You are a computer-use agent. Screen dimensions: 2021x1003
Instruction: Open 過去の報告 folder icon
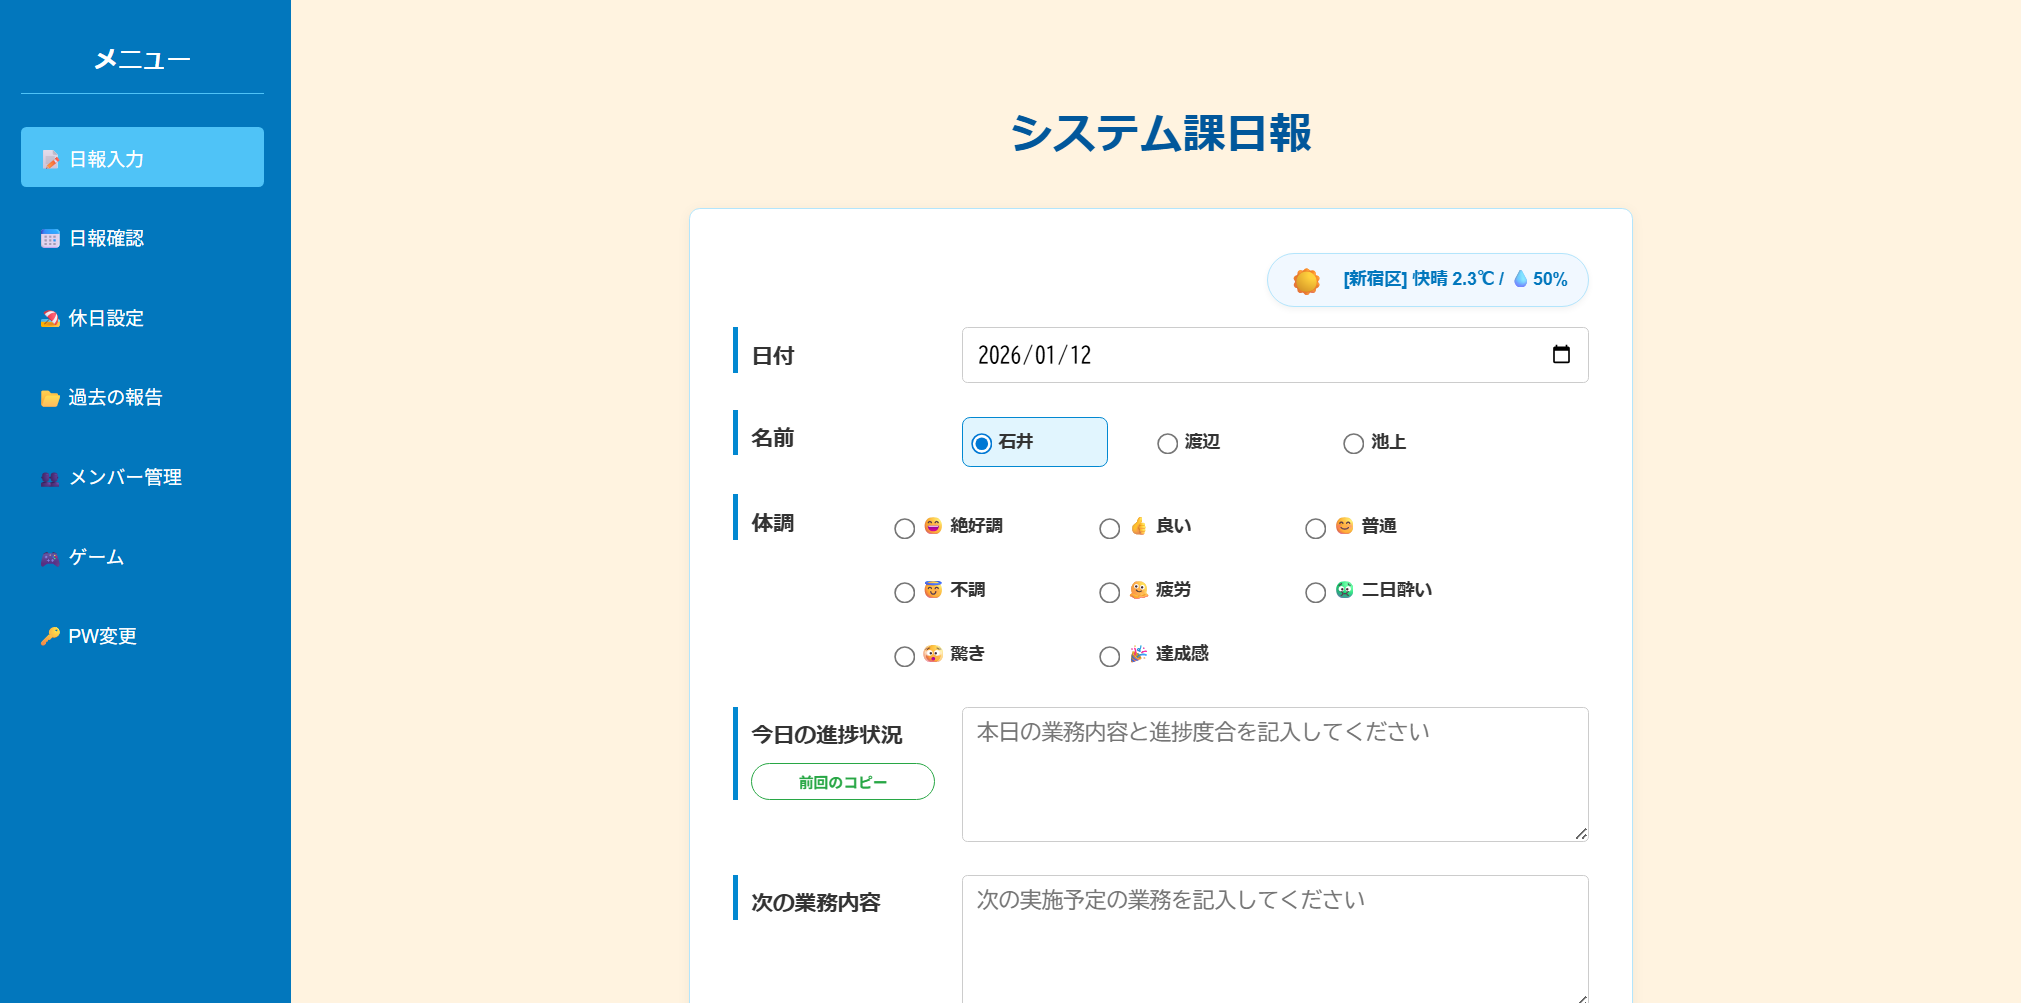(50, 398)
